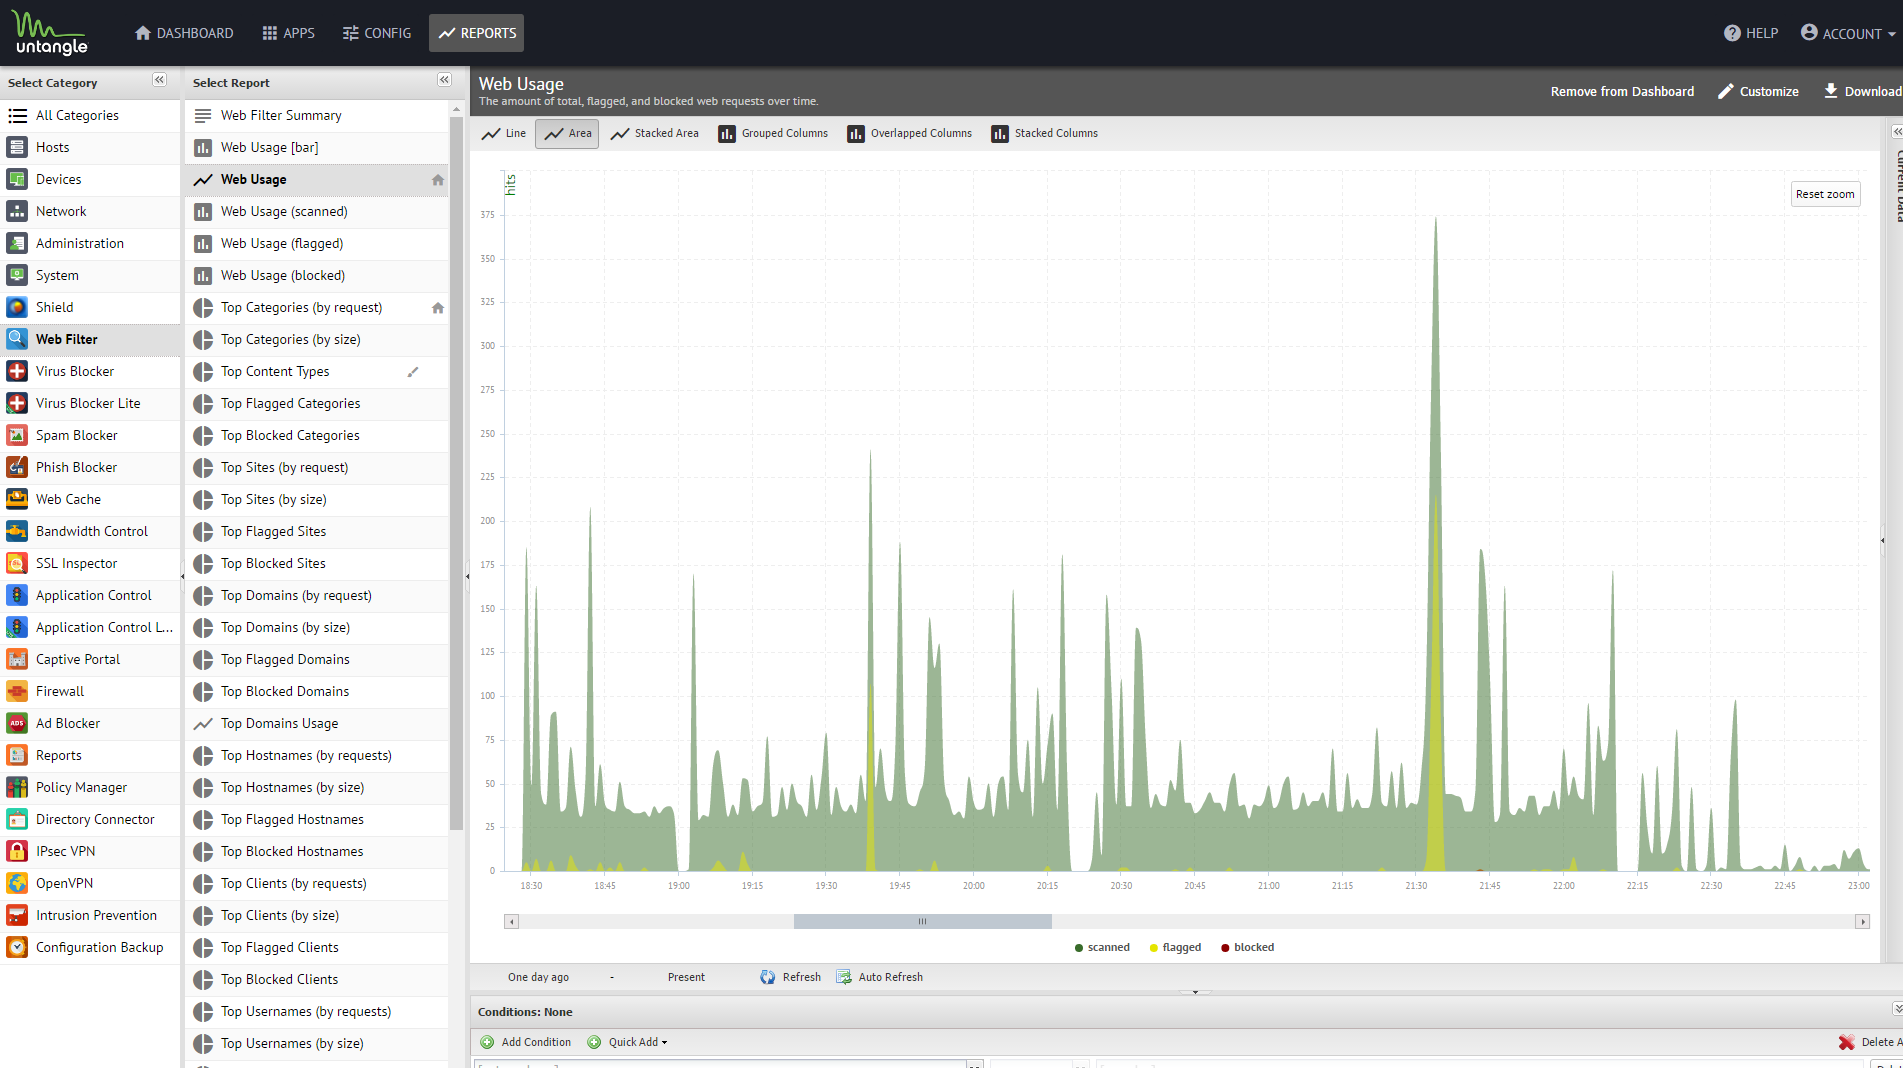Image resolution: width=1903 pixels, height=1068 pixels.
Task: Open the Quick Add dropdown
Action: click(x=627, y=1042)
